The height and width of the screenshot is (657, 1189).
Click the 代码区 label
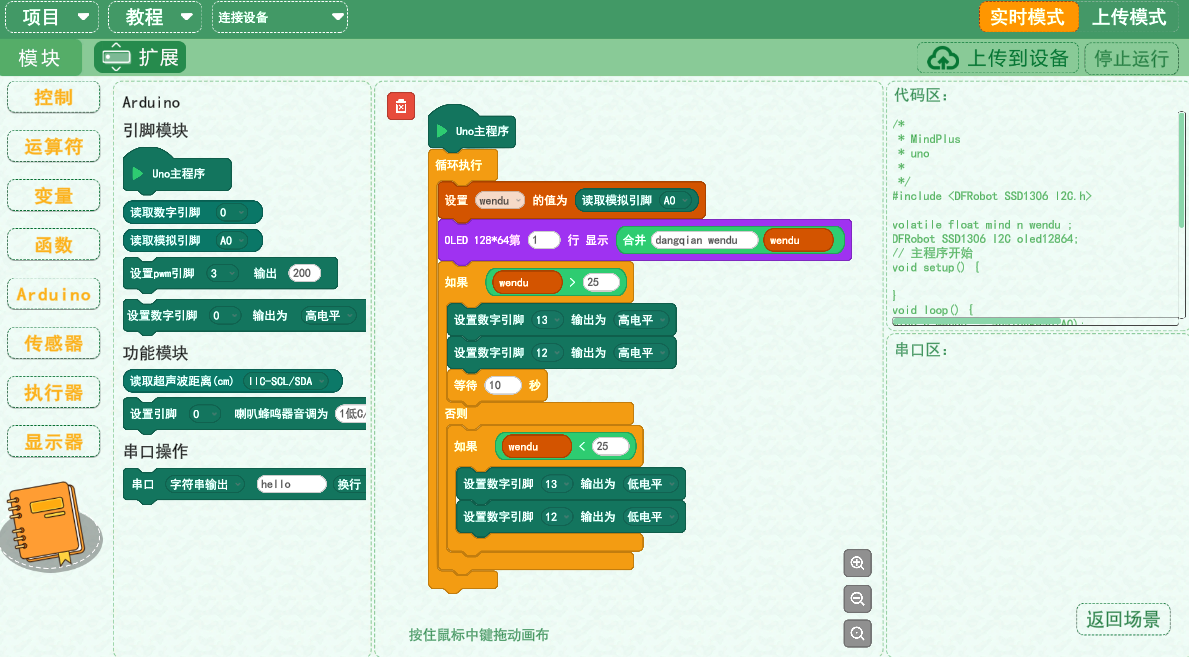921,96
